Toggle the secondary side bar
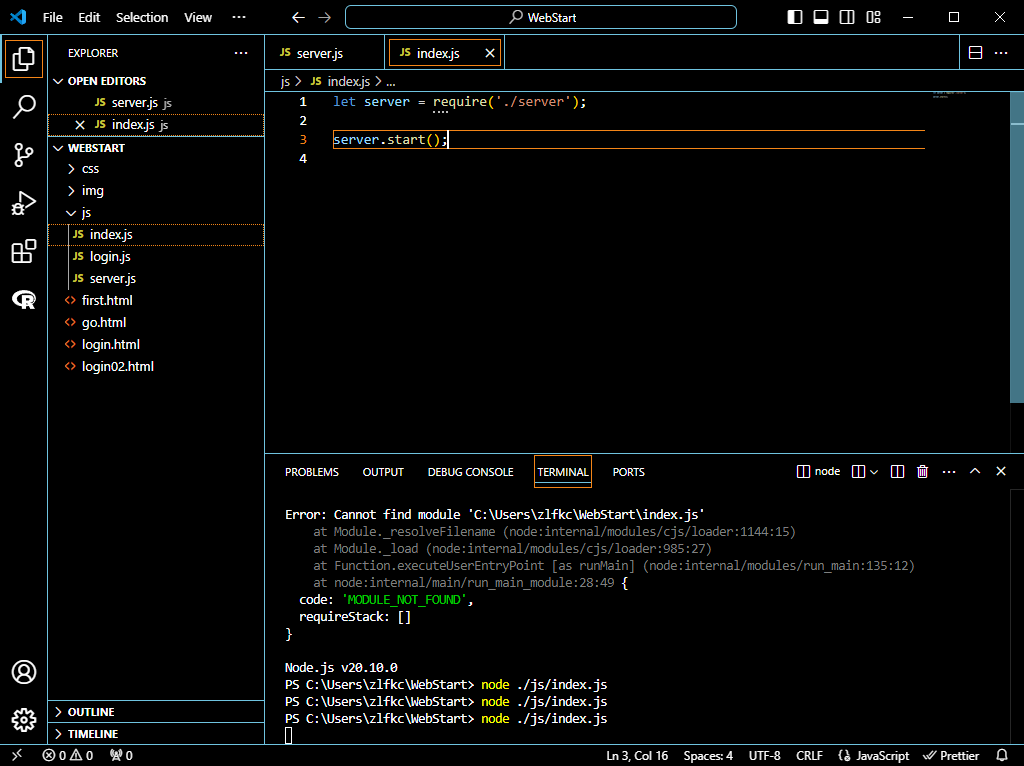This screenshot has width=1024, height=766. [847, 18]
